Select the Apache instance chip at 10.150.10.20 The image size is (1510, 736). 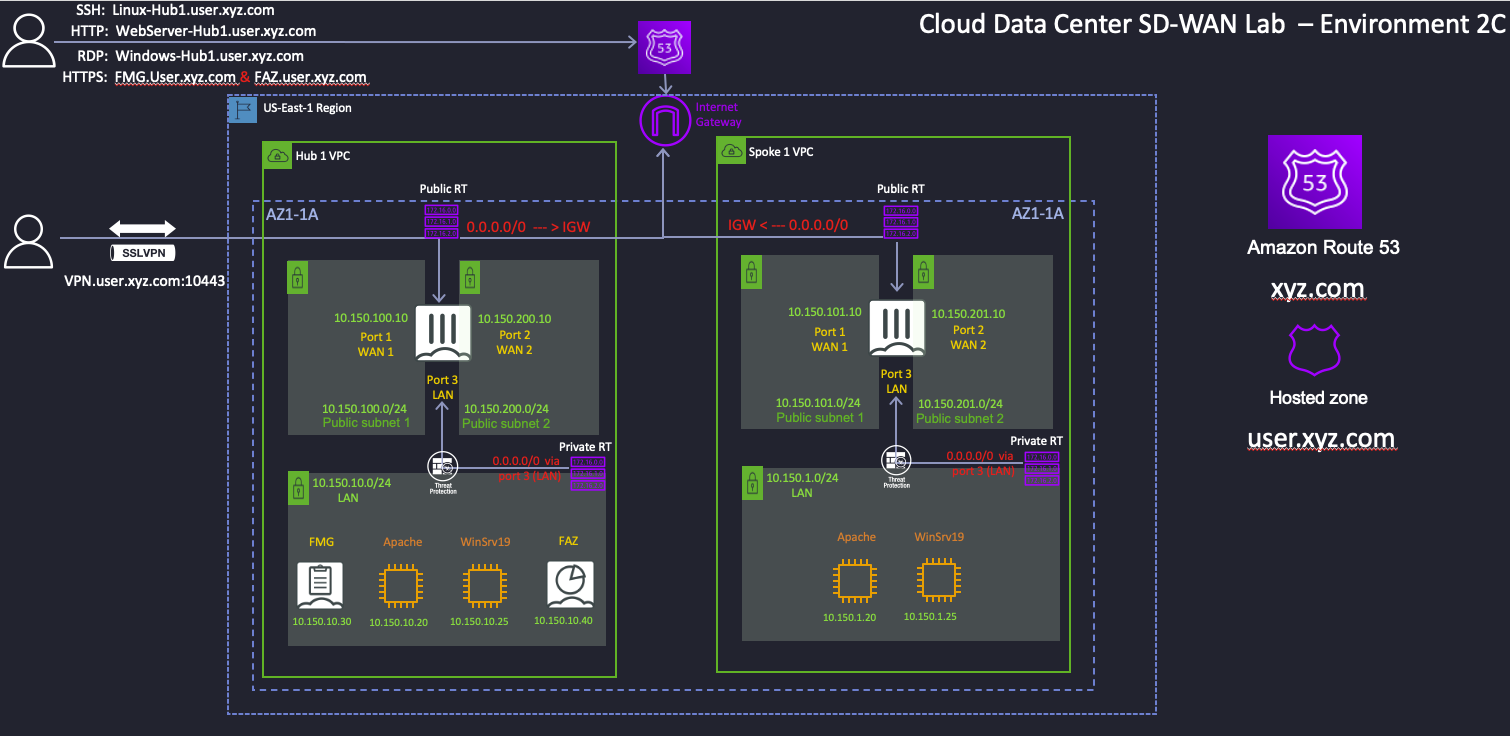(x=401, y=585)
